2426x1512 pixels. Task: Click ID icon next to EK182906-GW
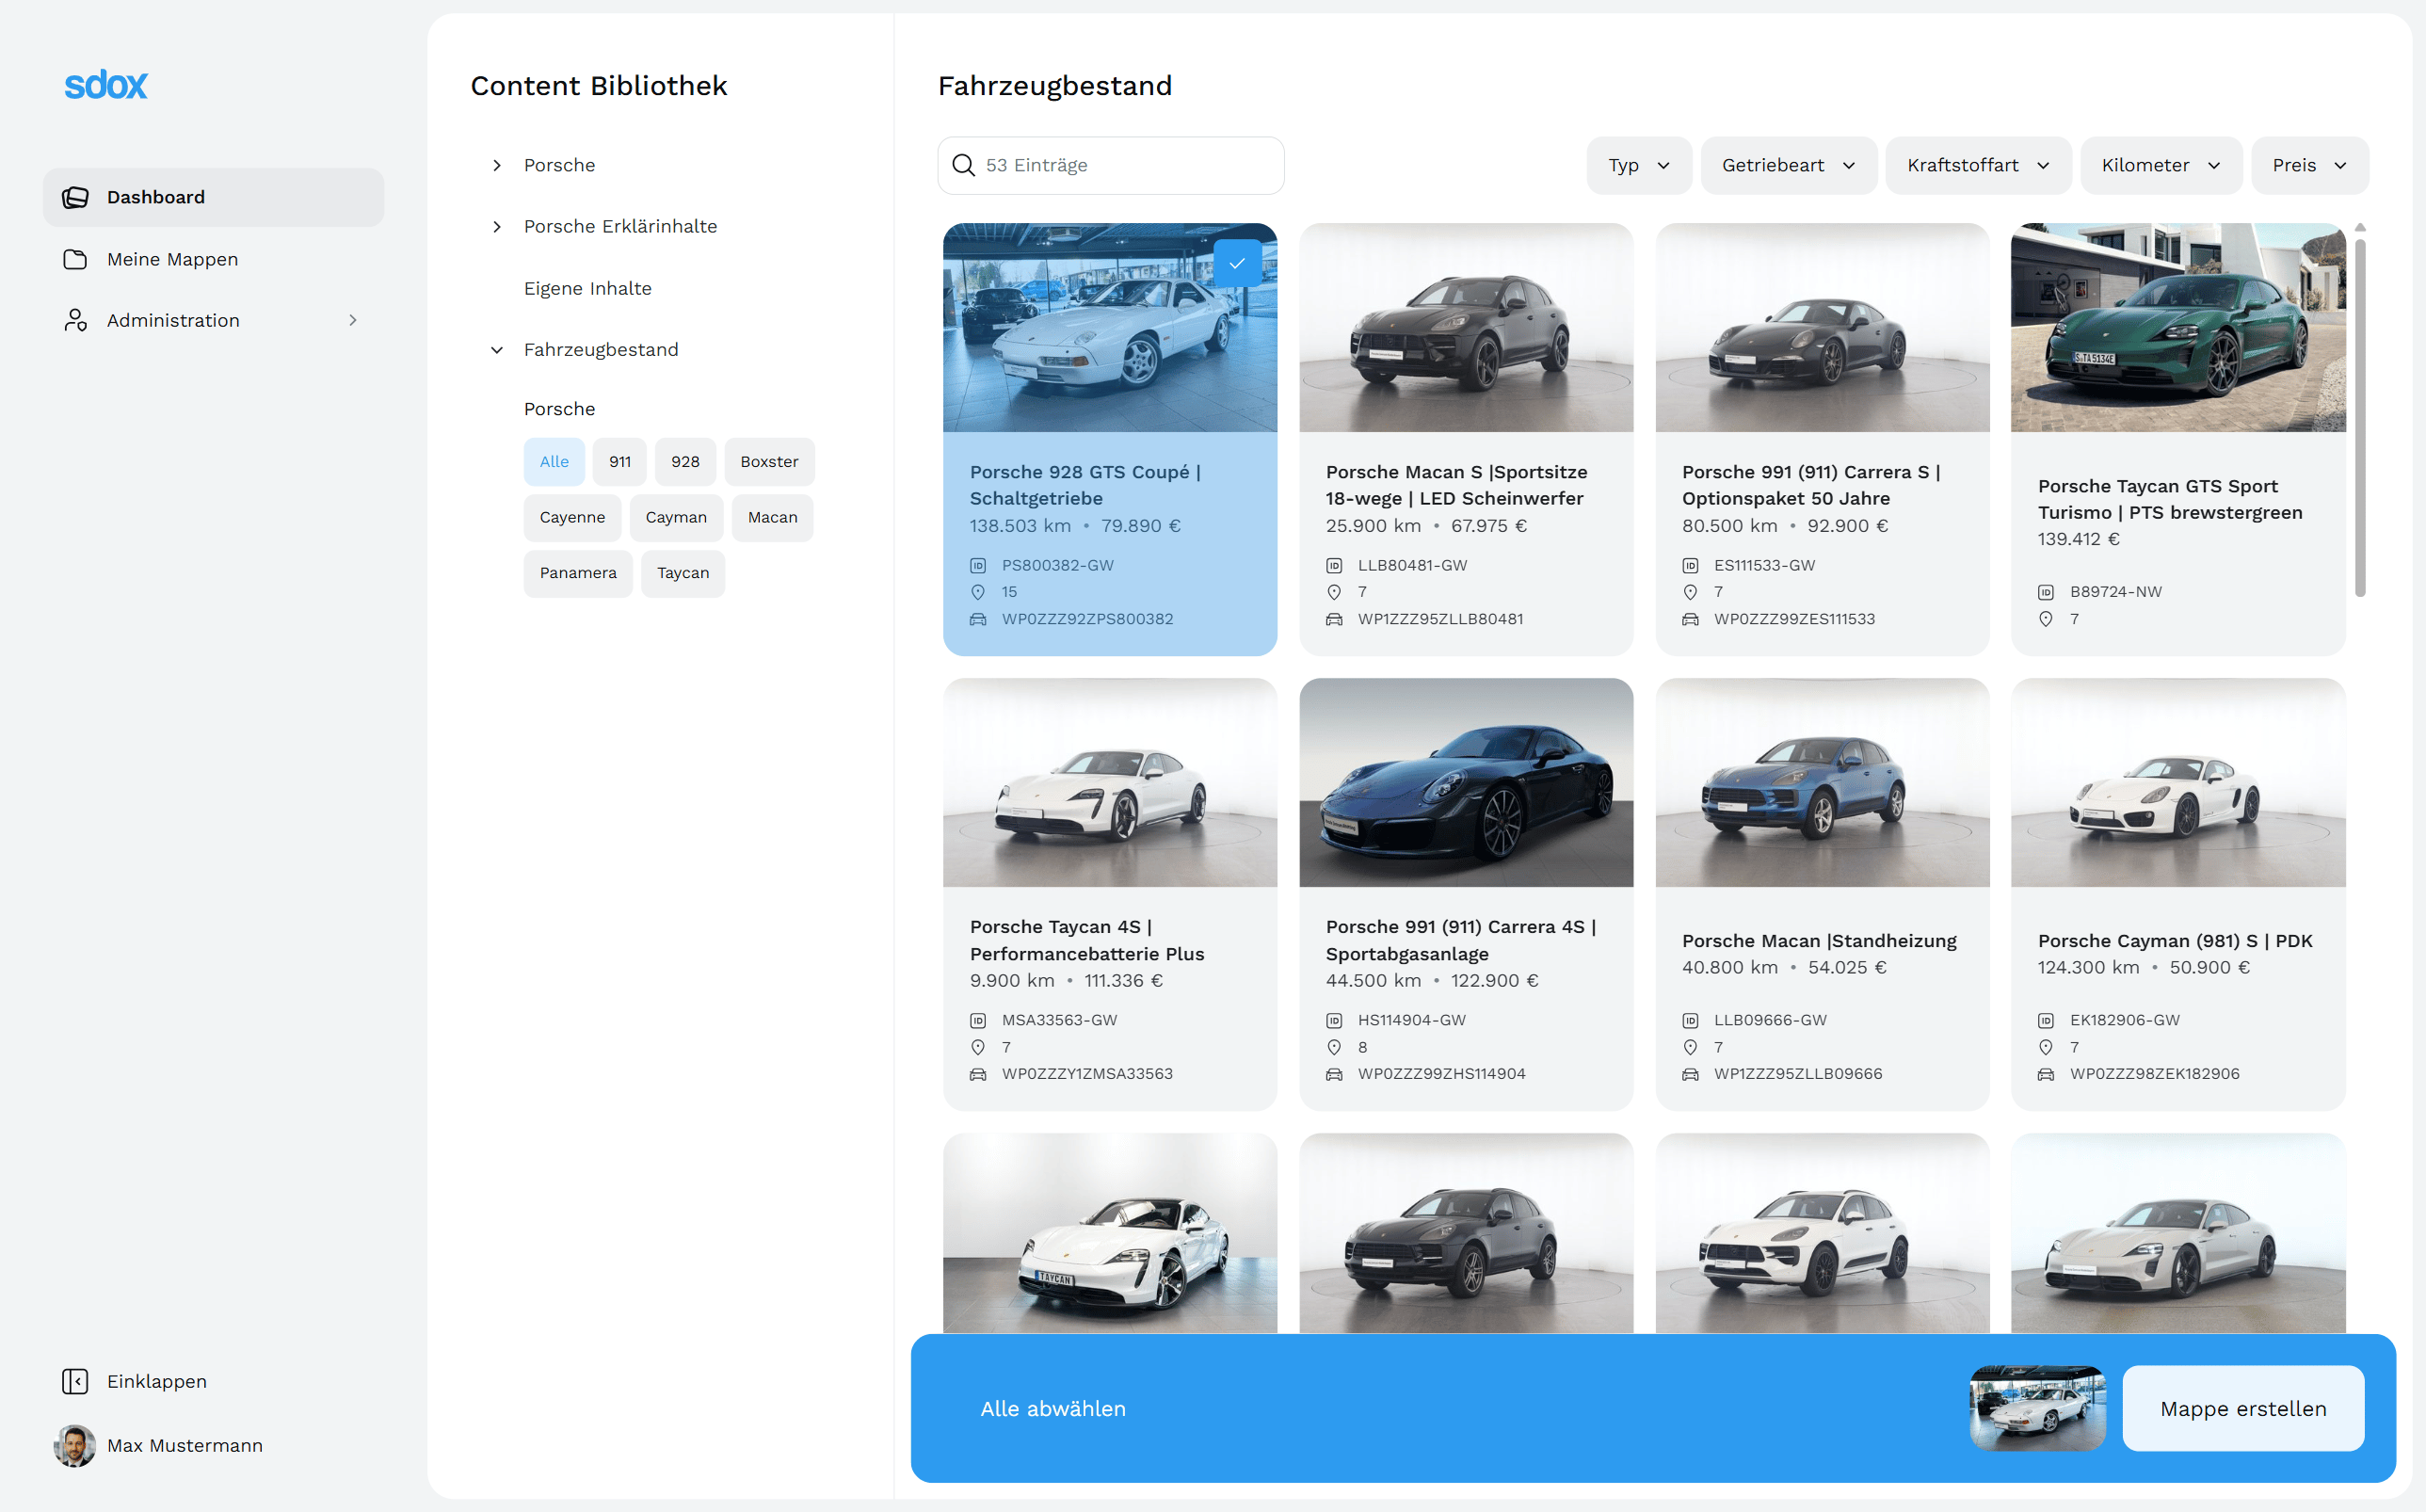[2046, 1021]
